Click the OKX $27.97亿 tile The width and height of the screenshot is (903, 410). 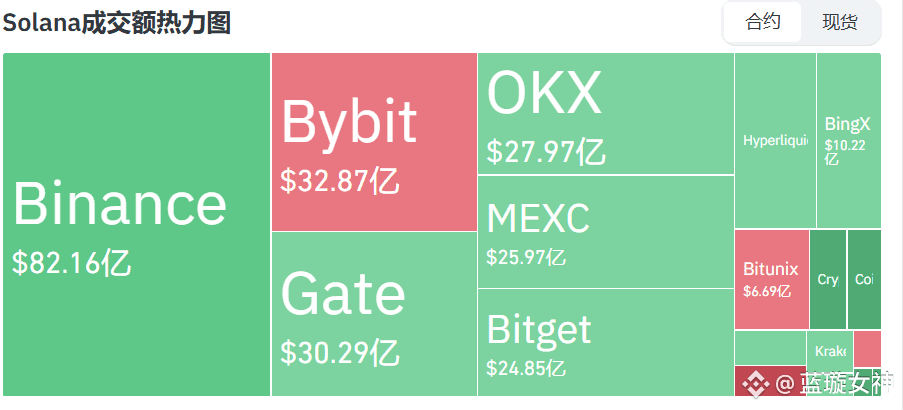click(606, 113)
